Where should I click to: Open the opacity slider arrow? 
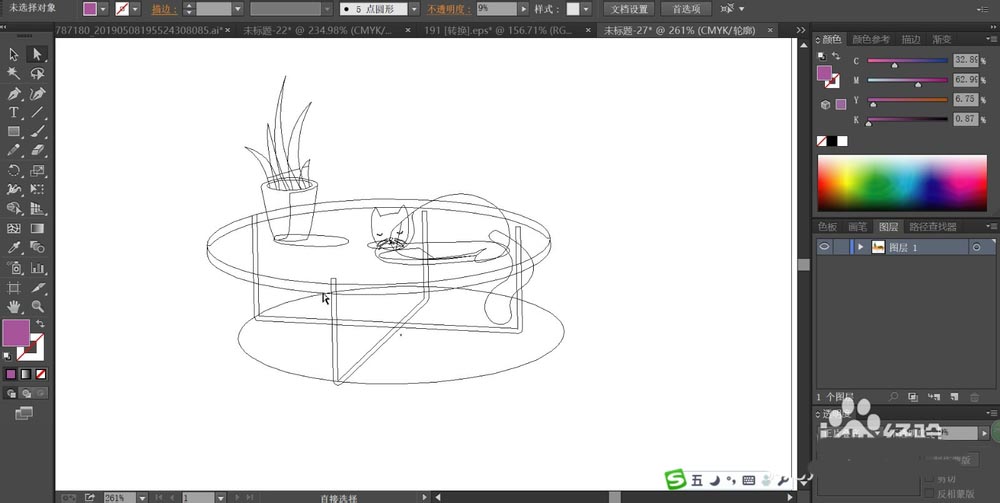tap(524, 10)
